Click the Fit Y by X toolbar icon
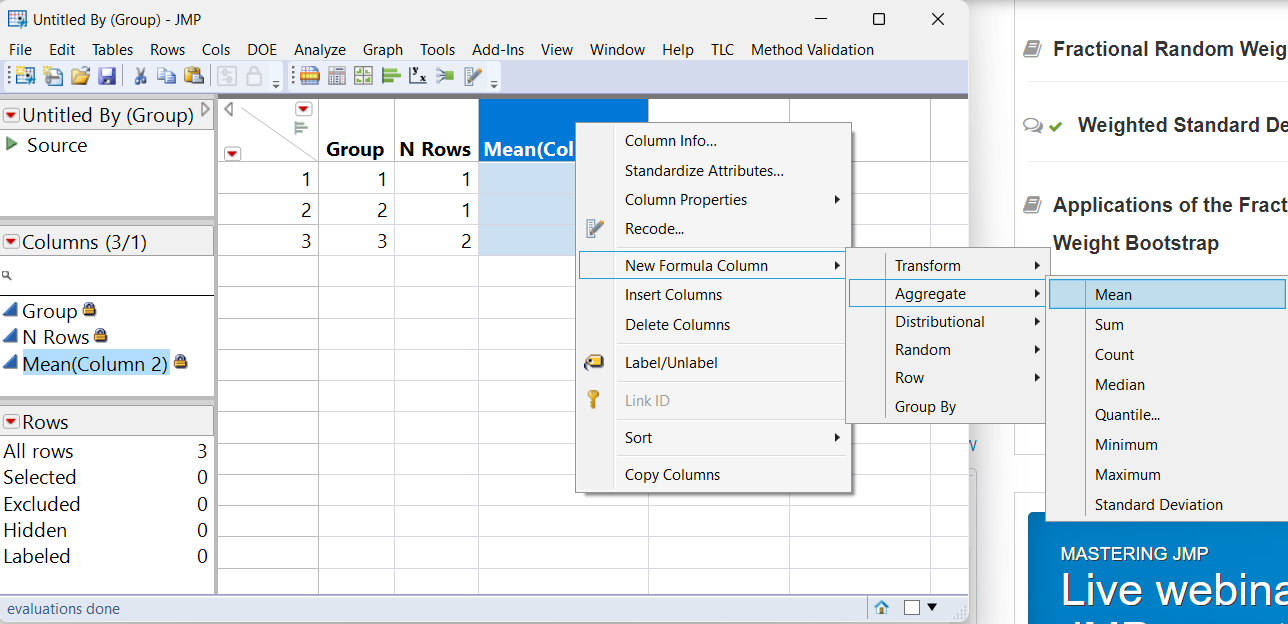The width and height of the screenshot is (1288, 624). 418,76
